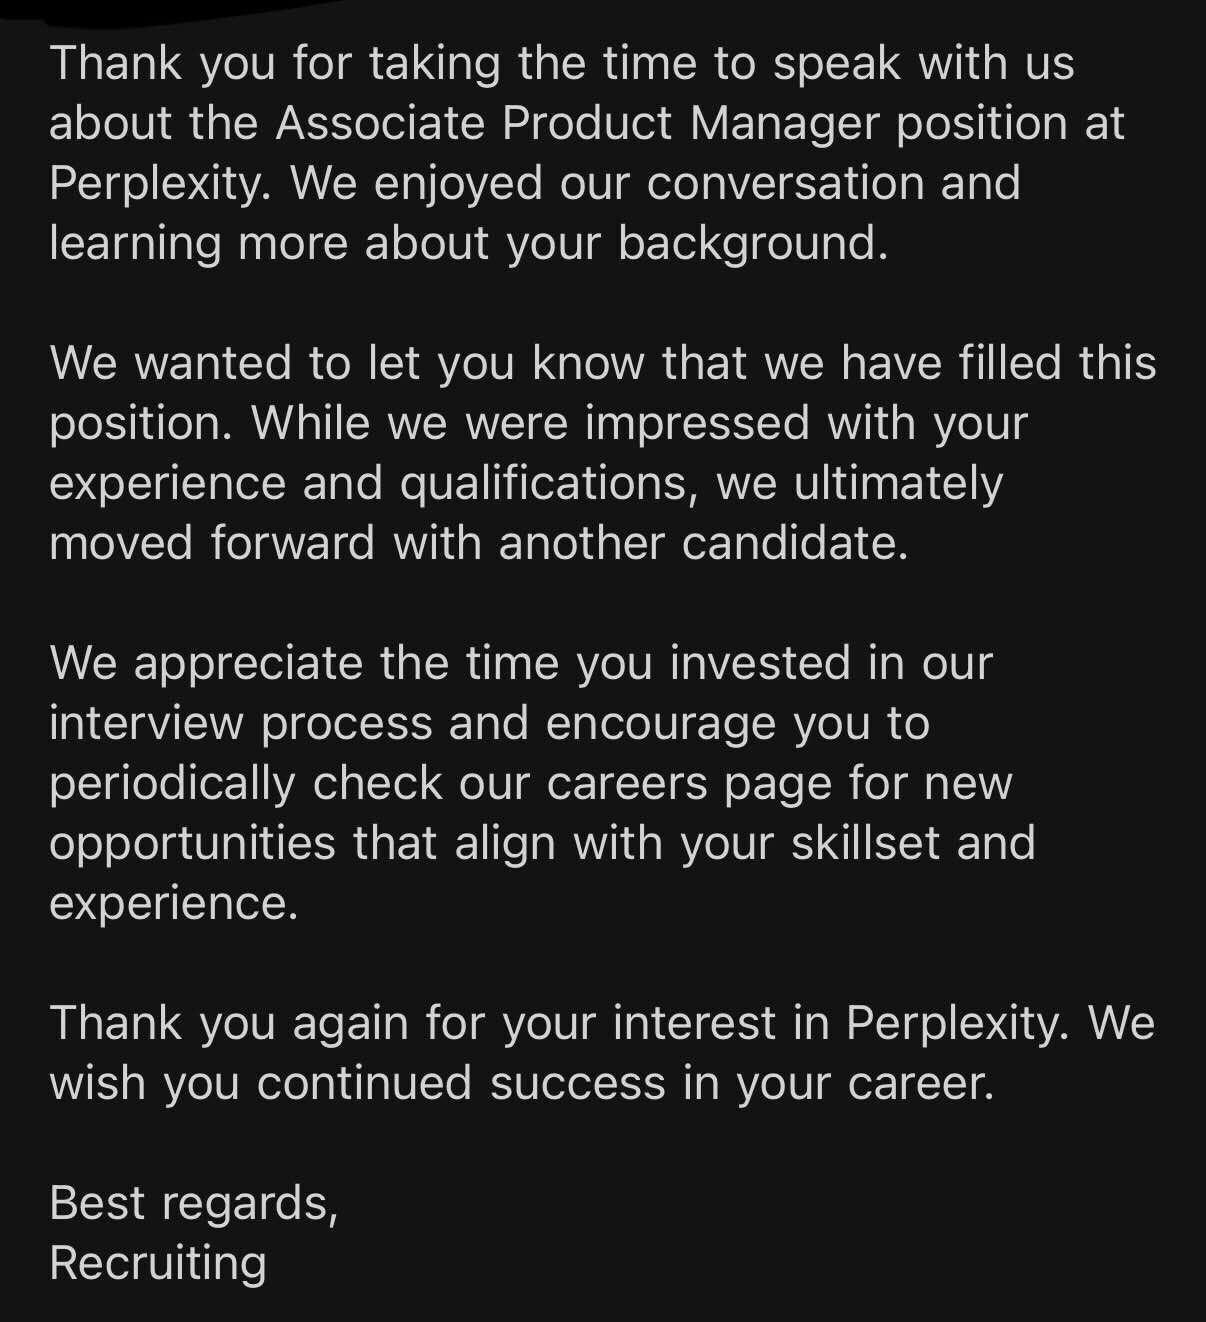Click the phrase "moved forward with another candidate"
Image resolution: width=1206 pixels, height=1322 pixels.
(x=477, y=544)
